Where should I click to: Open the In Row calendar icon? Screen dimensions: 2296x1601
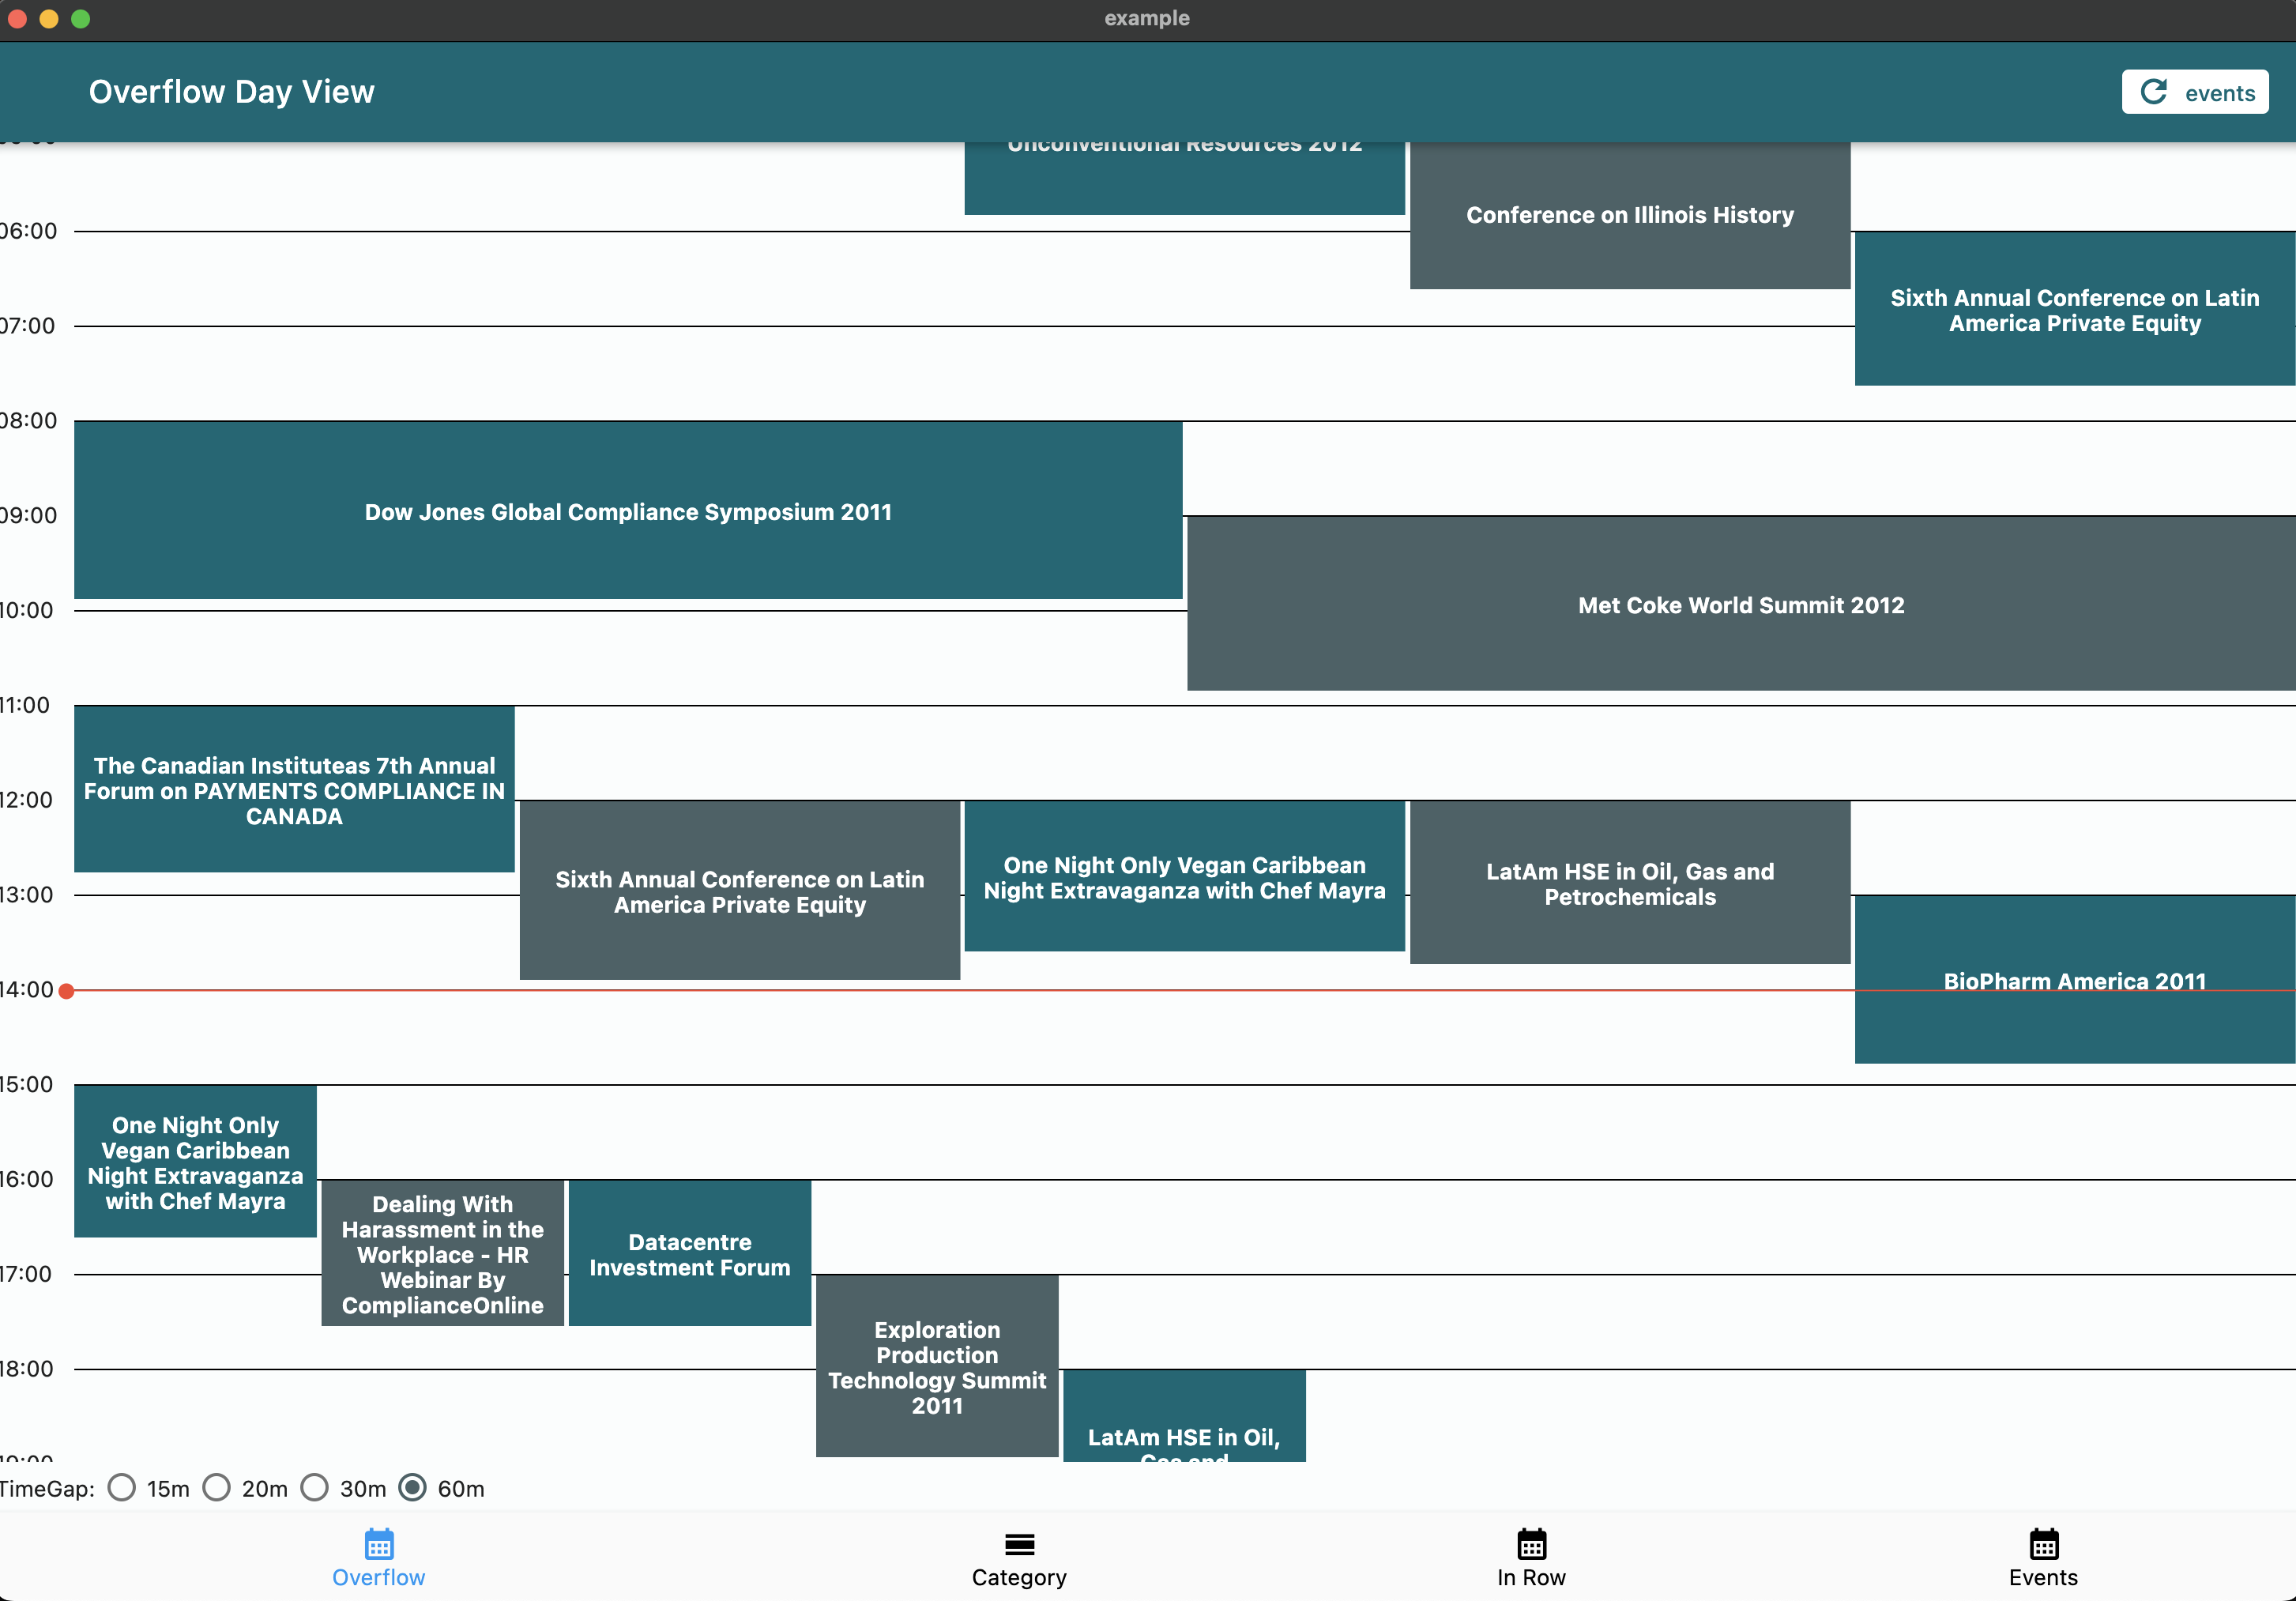pos(1531,1544)
